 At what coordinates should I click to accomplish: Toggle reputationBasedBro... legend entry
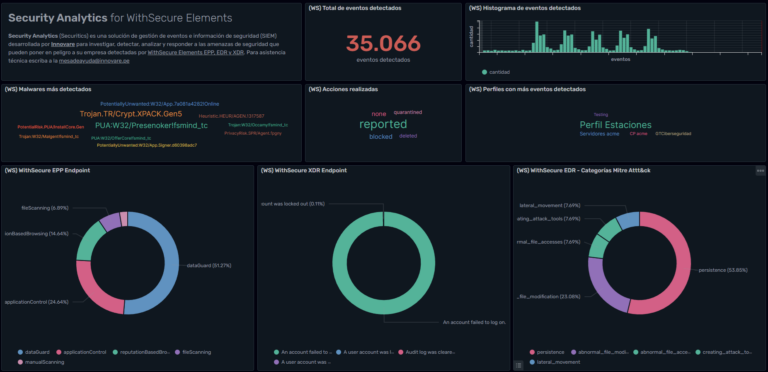[141, 351]
